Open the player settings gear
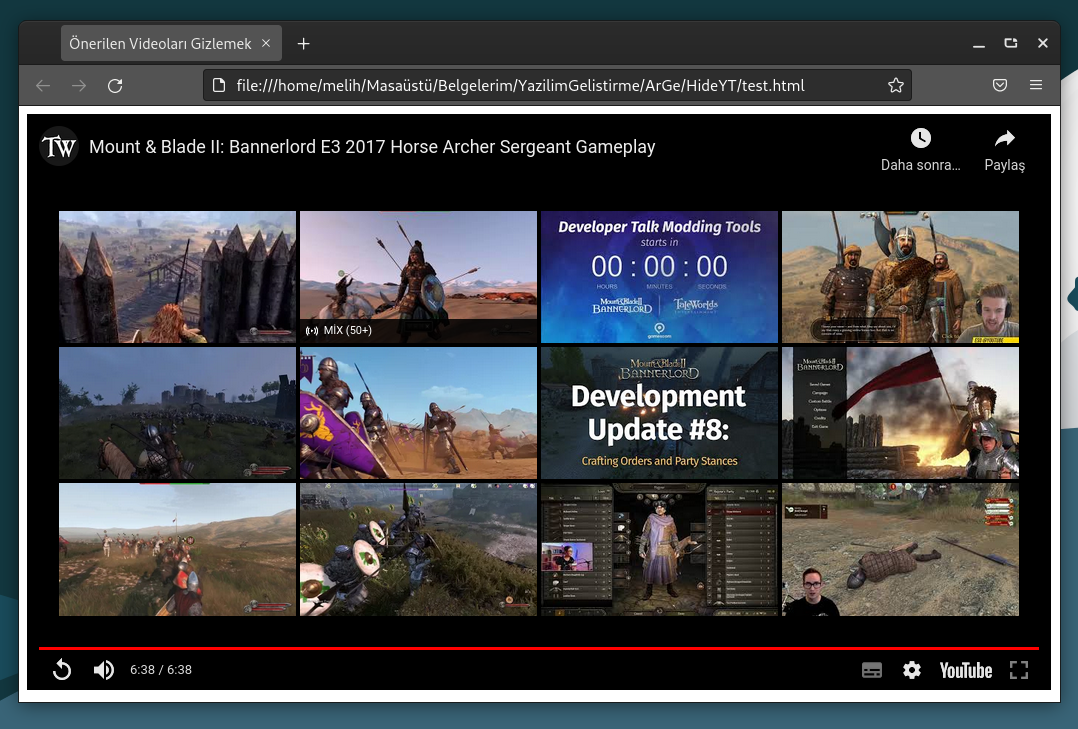Screen dimensions: 1078x729 (912, 671)
